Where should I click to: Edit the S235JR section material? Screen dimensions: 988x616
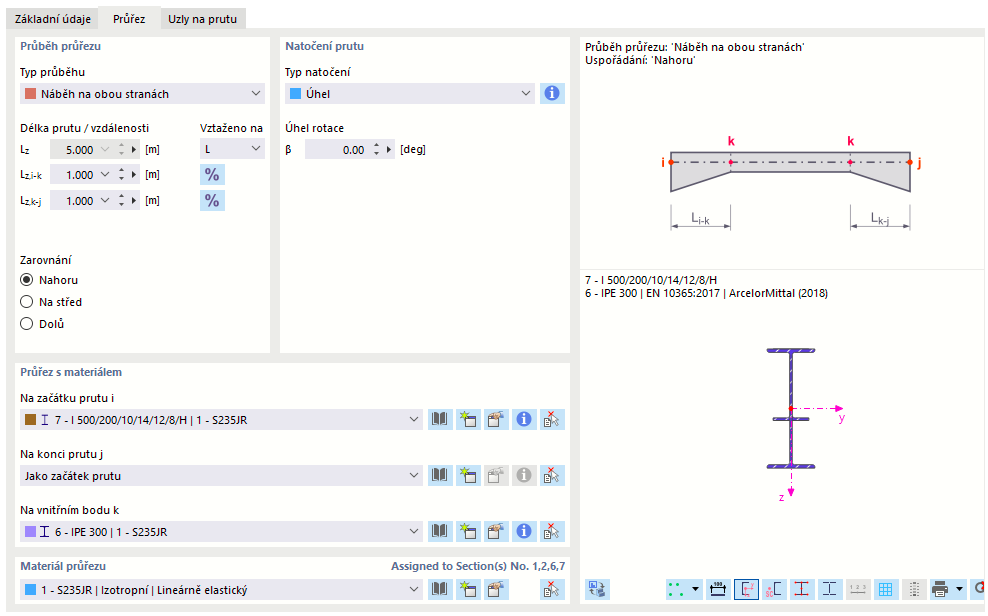coord(496,590)
